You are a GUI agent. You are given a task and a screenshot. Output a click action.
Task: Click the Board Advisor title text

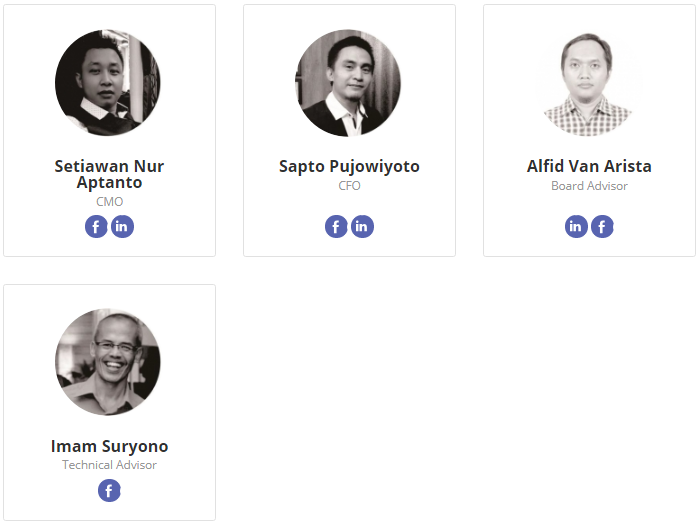[589, 186]
